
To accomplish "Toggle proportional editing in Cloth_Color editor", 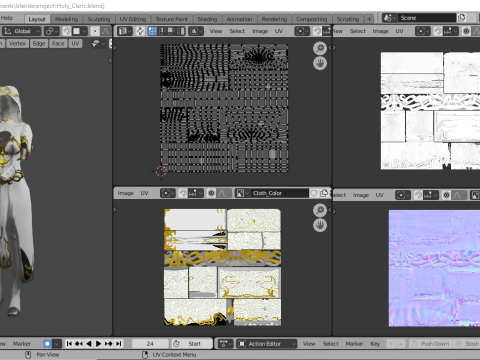I will click(x=211, y=193).
